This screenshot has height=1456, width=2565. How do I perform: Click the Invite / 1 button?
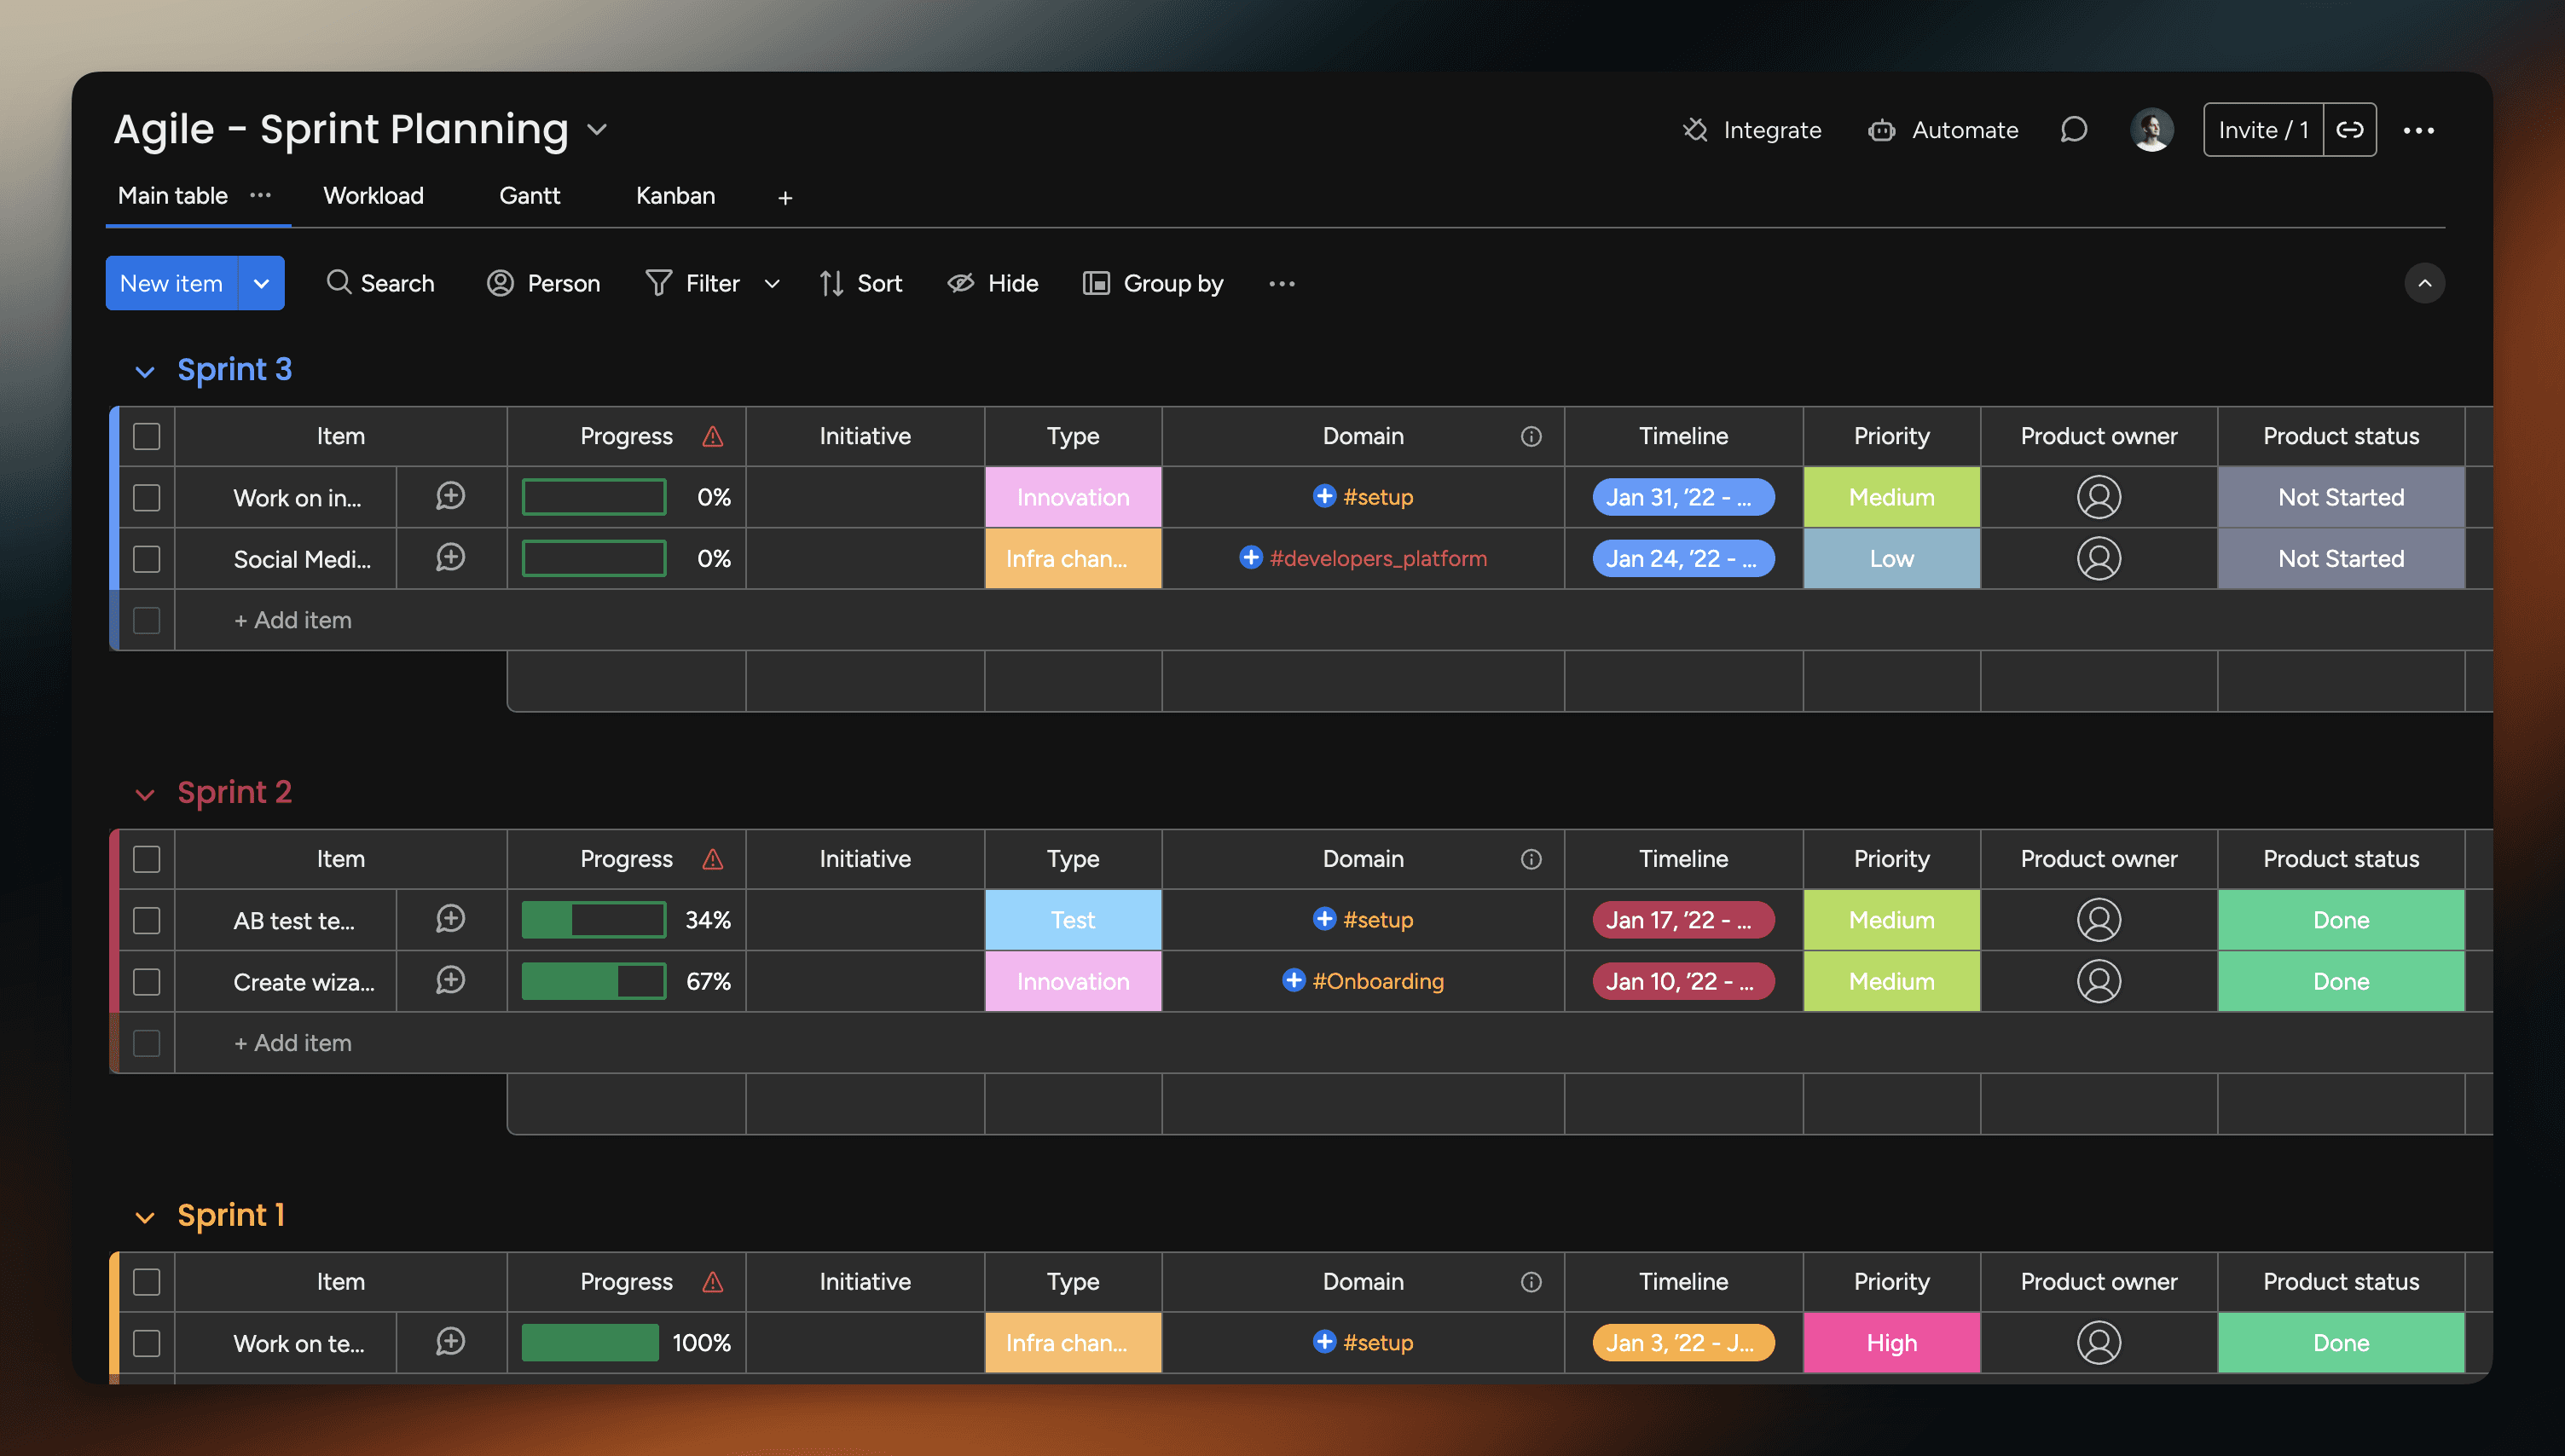pyautogui.click(x=2263, y=130)
